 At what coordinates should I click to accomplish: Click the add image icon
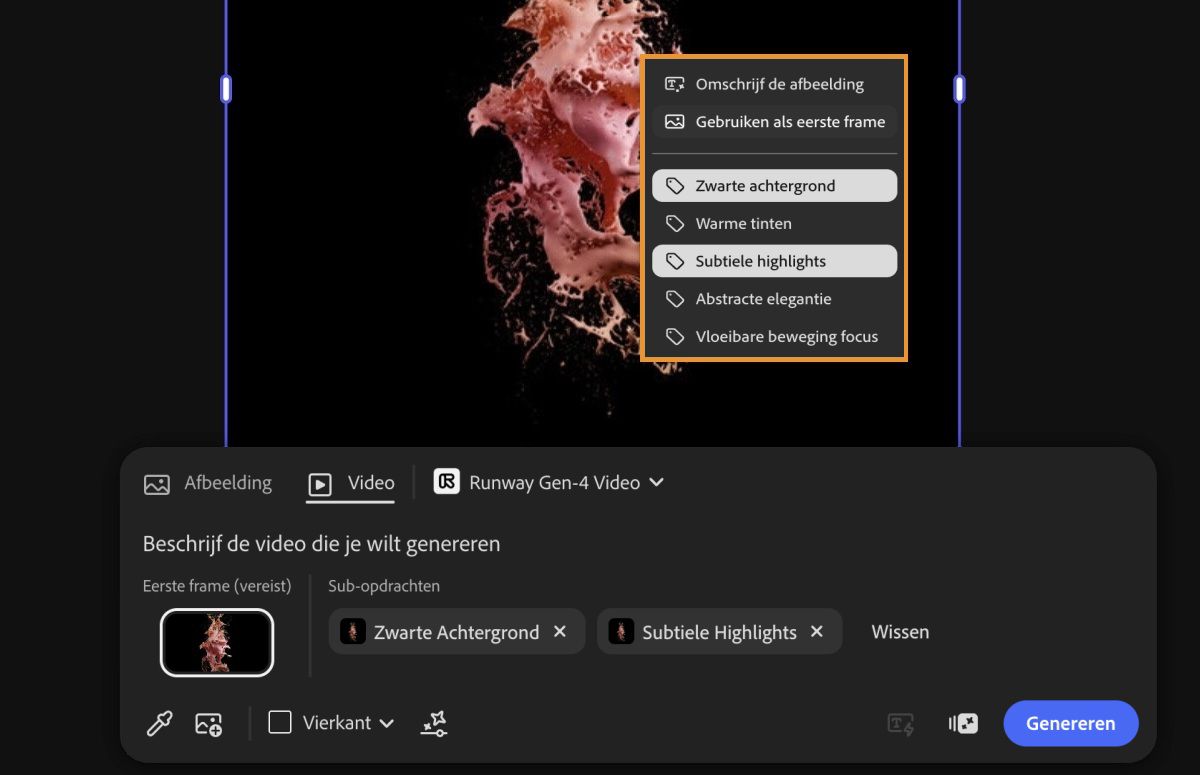209,723
